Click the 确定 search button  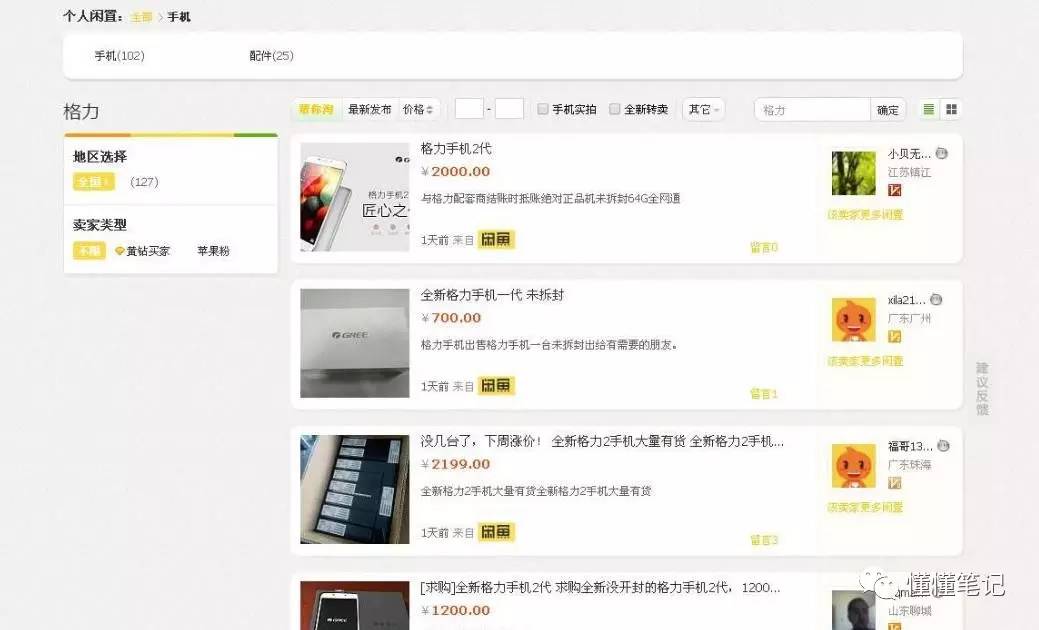887,110
